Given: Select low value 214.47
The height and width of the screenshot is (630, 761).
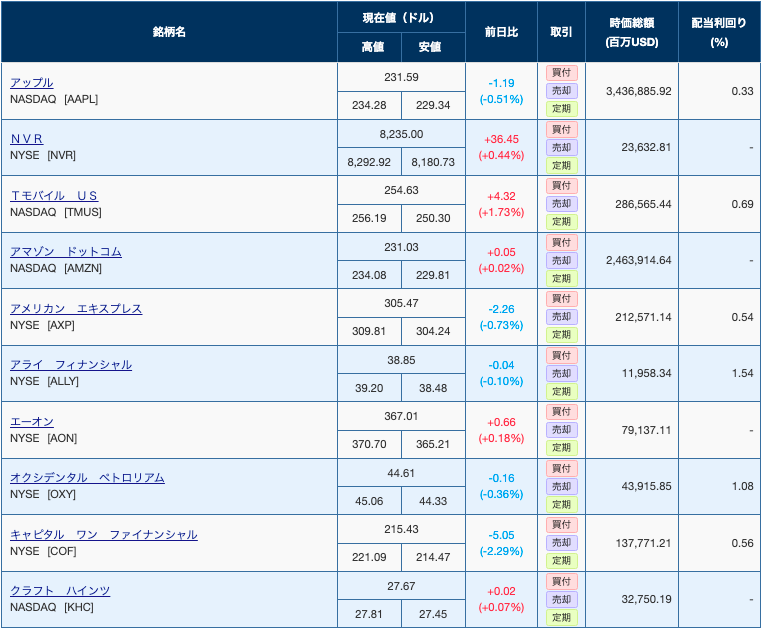Looking at the screenshot, I should [x=433, y=557].
